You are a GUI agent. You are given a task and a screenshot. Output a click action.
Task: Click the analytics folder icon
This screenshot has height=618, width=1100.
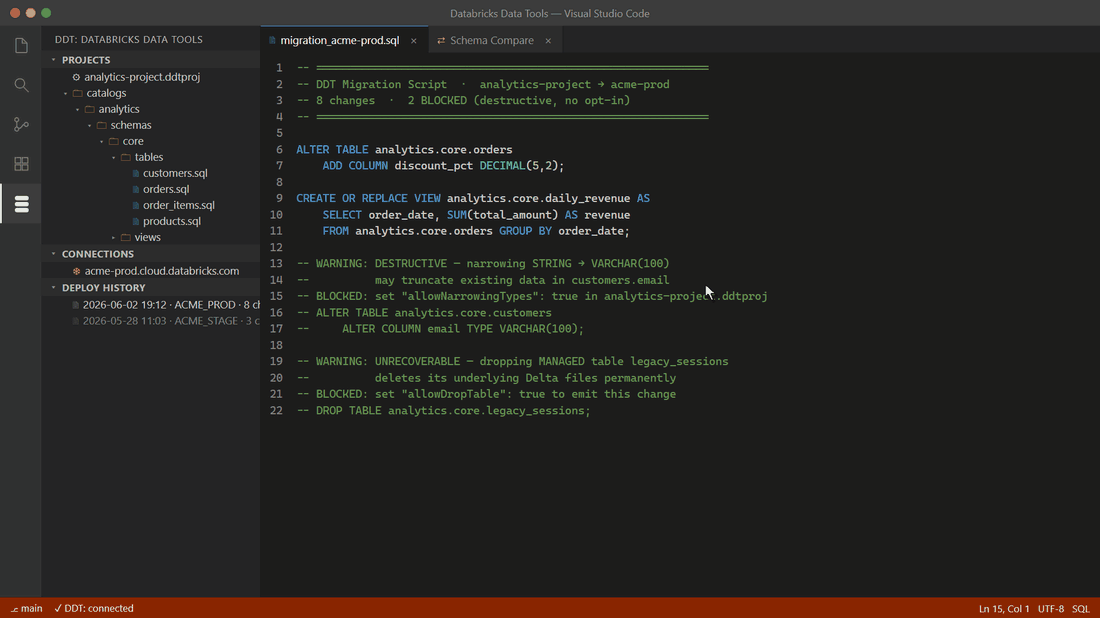(90, 109)
